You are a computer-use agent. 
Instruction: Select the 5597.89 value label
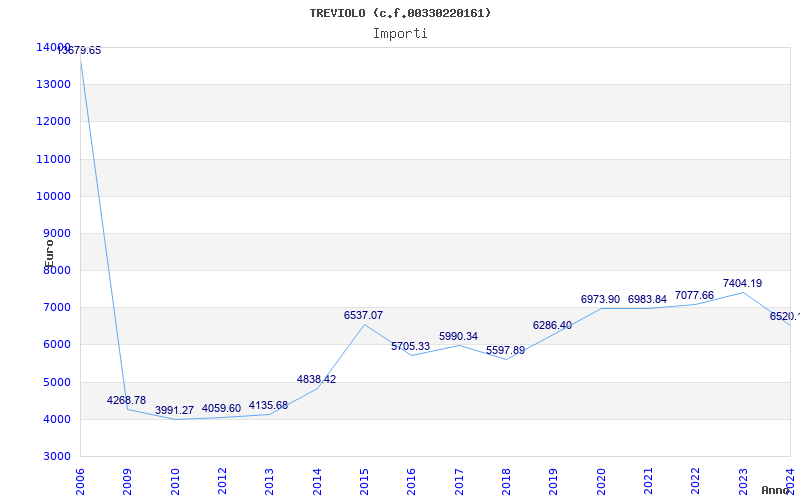click(505, 351)
